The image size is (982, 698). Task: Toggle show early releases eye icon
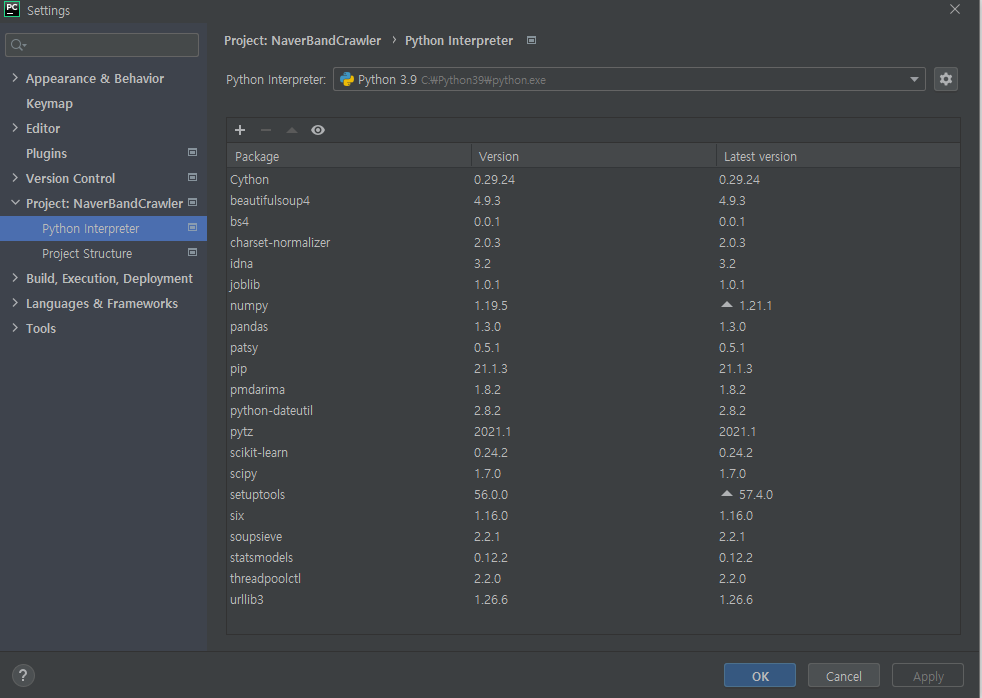pos(318,130)
